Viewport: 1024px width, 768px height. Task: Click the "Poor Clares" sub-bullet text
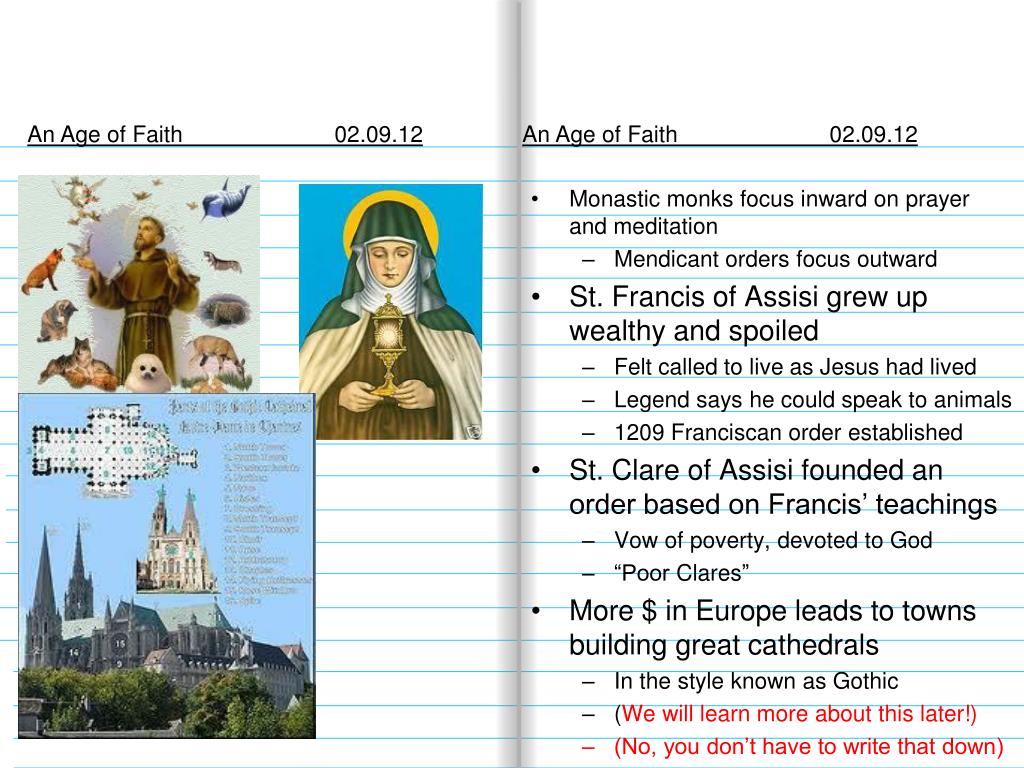(682, 573)
